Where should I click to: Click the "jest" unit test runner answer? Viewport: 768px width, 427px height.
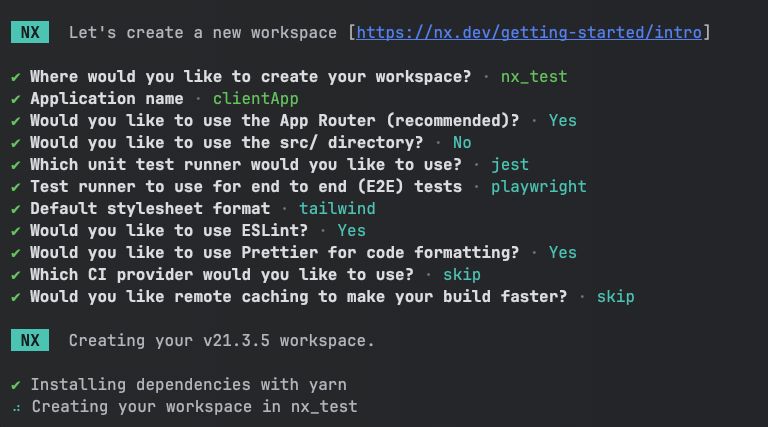coord(510,165)
